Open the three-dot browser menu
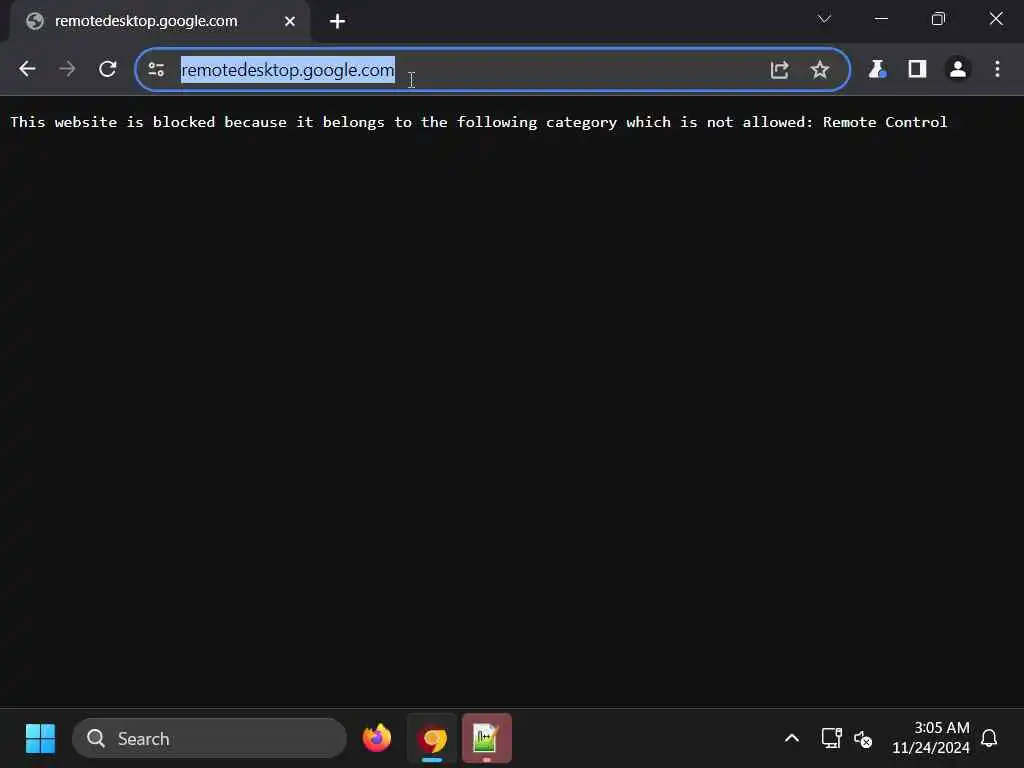Screen dimensions: 1024x768 (x=997, y=69)
